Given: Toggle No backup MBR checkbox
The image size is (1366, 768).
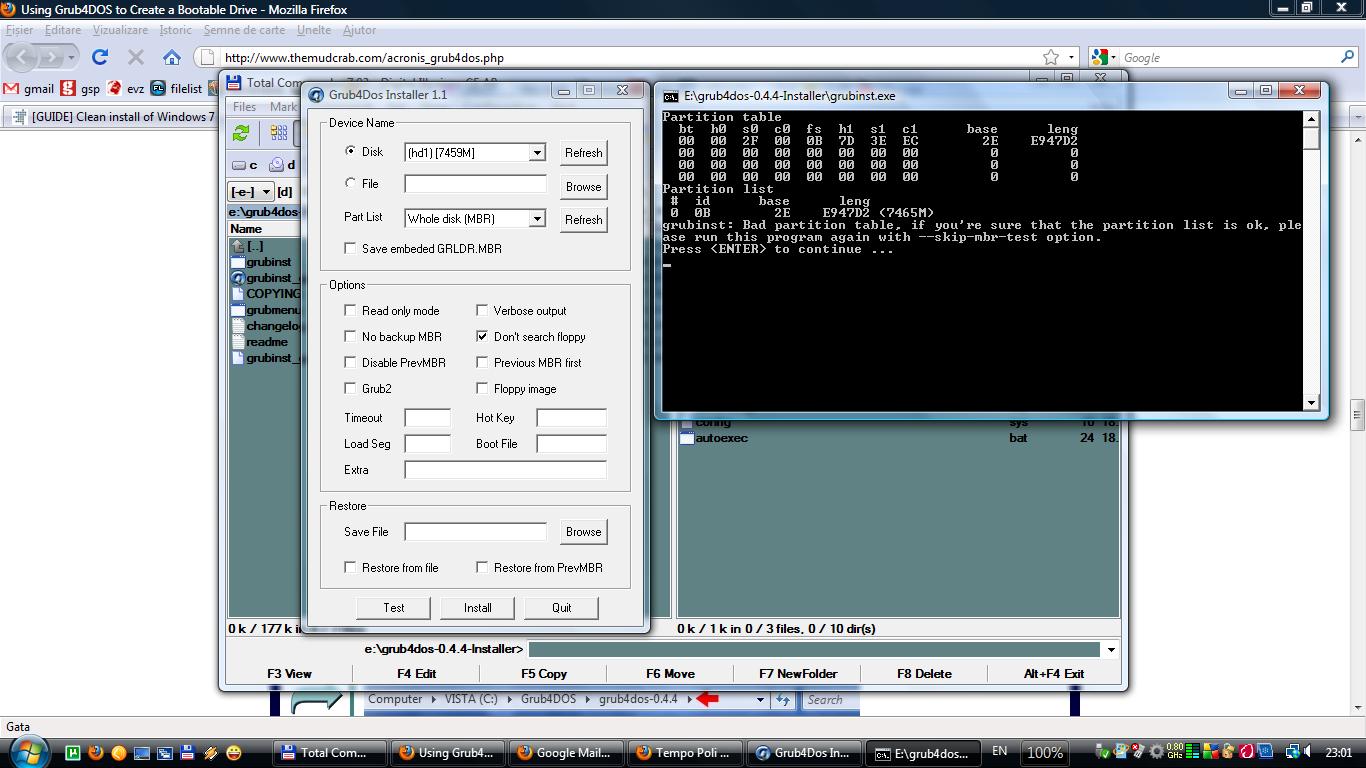Looking at the screenshot, I should (x=350, y=336).
